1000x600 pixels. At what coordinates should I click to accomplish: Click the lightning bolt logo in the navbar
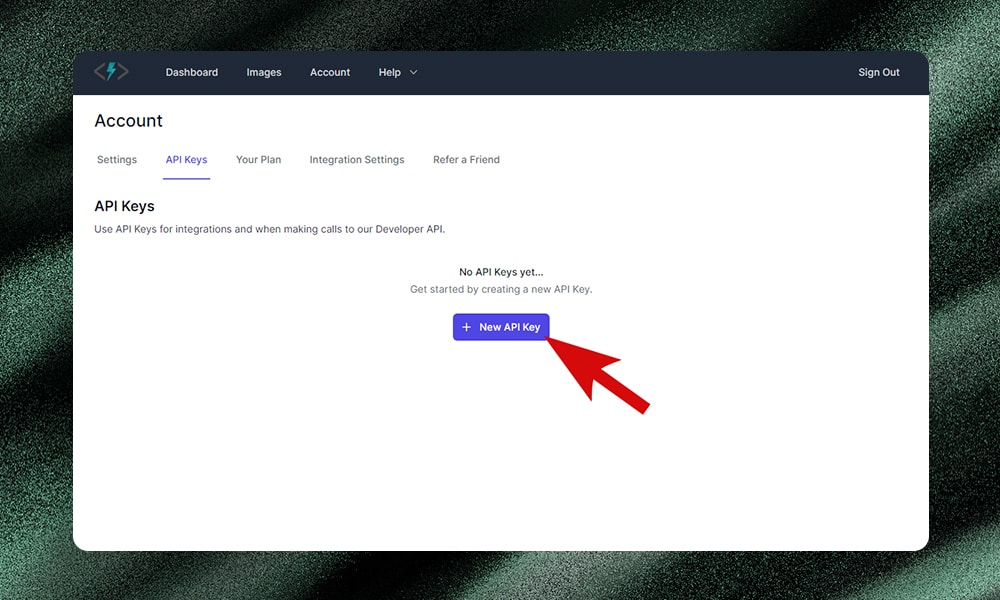[x=110, y=71]
